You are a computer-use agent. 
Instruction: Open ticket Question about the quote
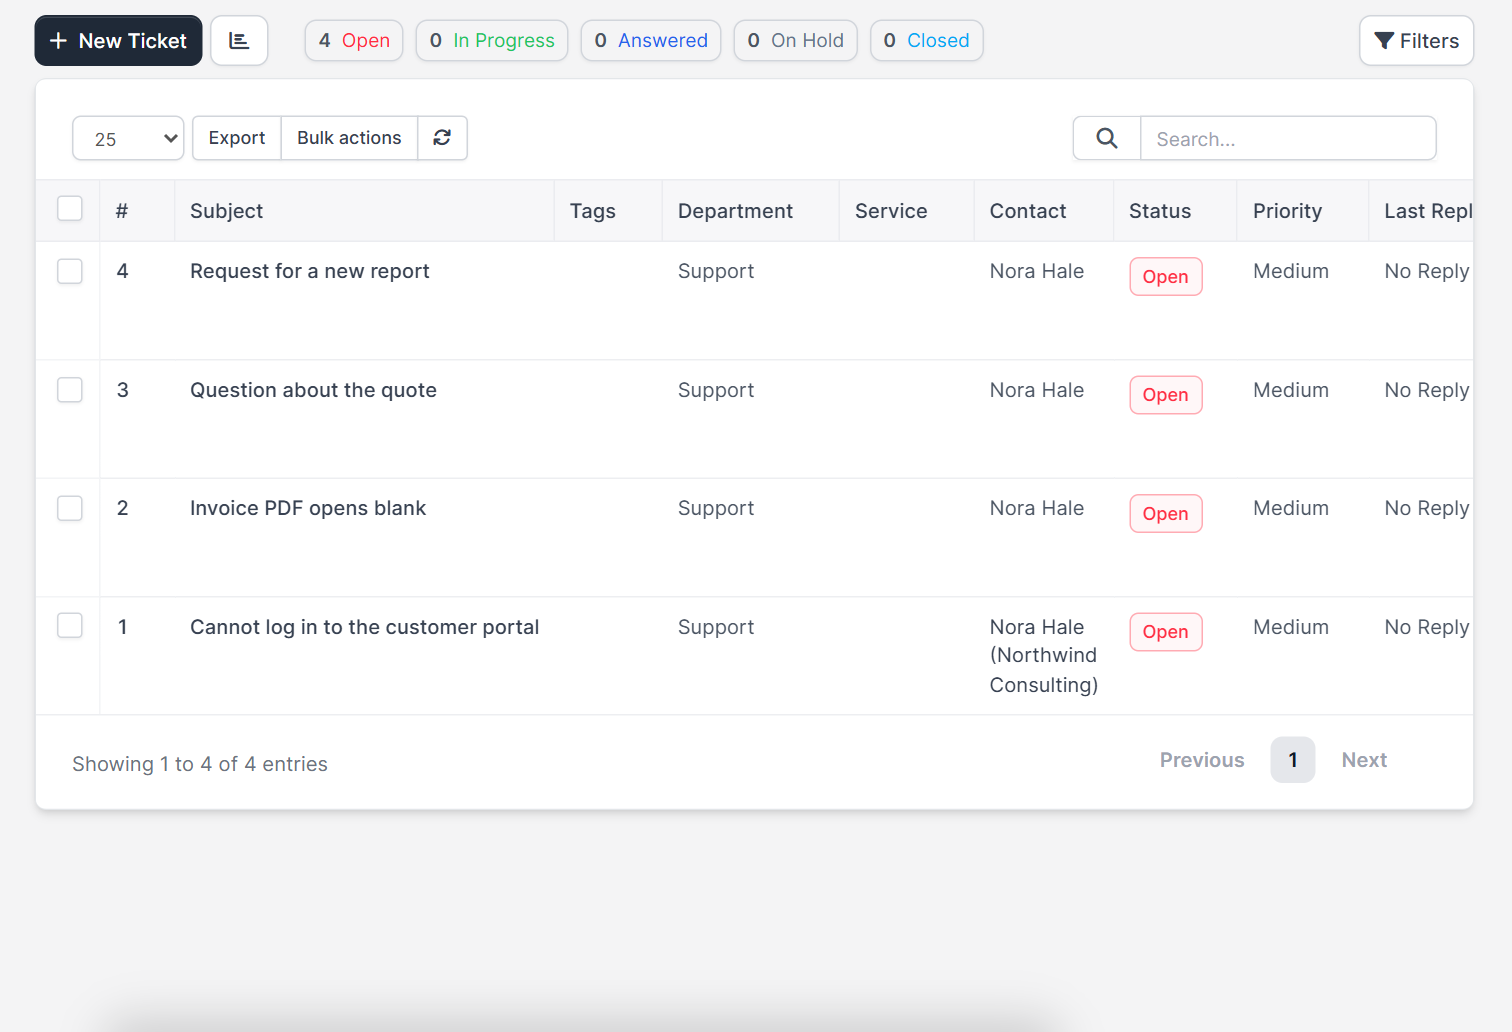(313, 390)
